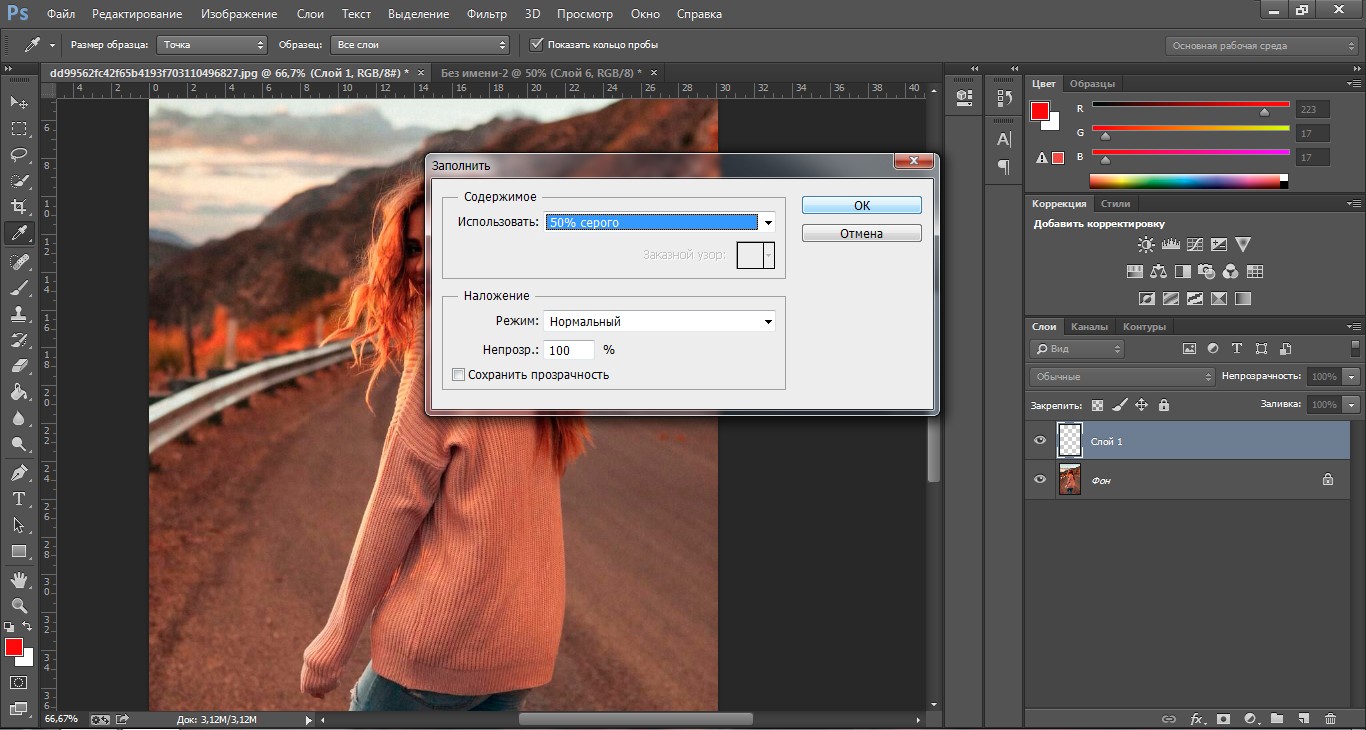This screenshot has width=1366, height=730.
Task: Switch to the Каналы tab
Action: (x=1089, y=327)
